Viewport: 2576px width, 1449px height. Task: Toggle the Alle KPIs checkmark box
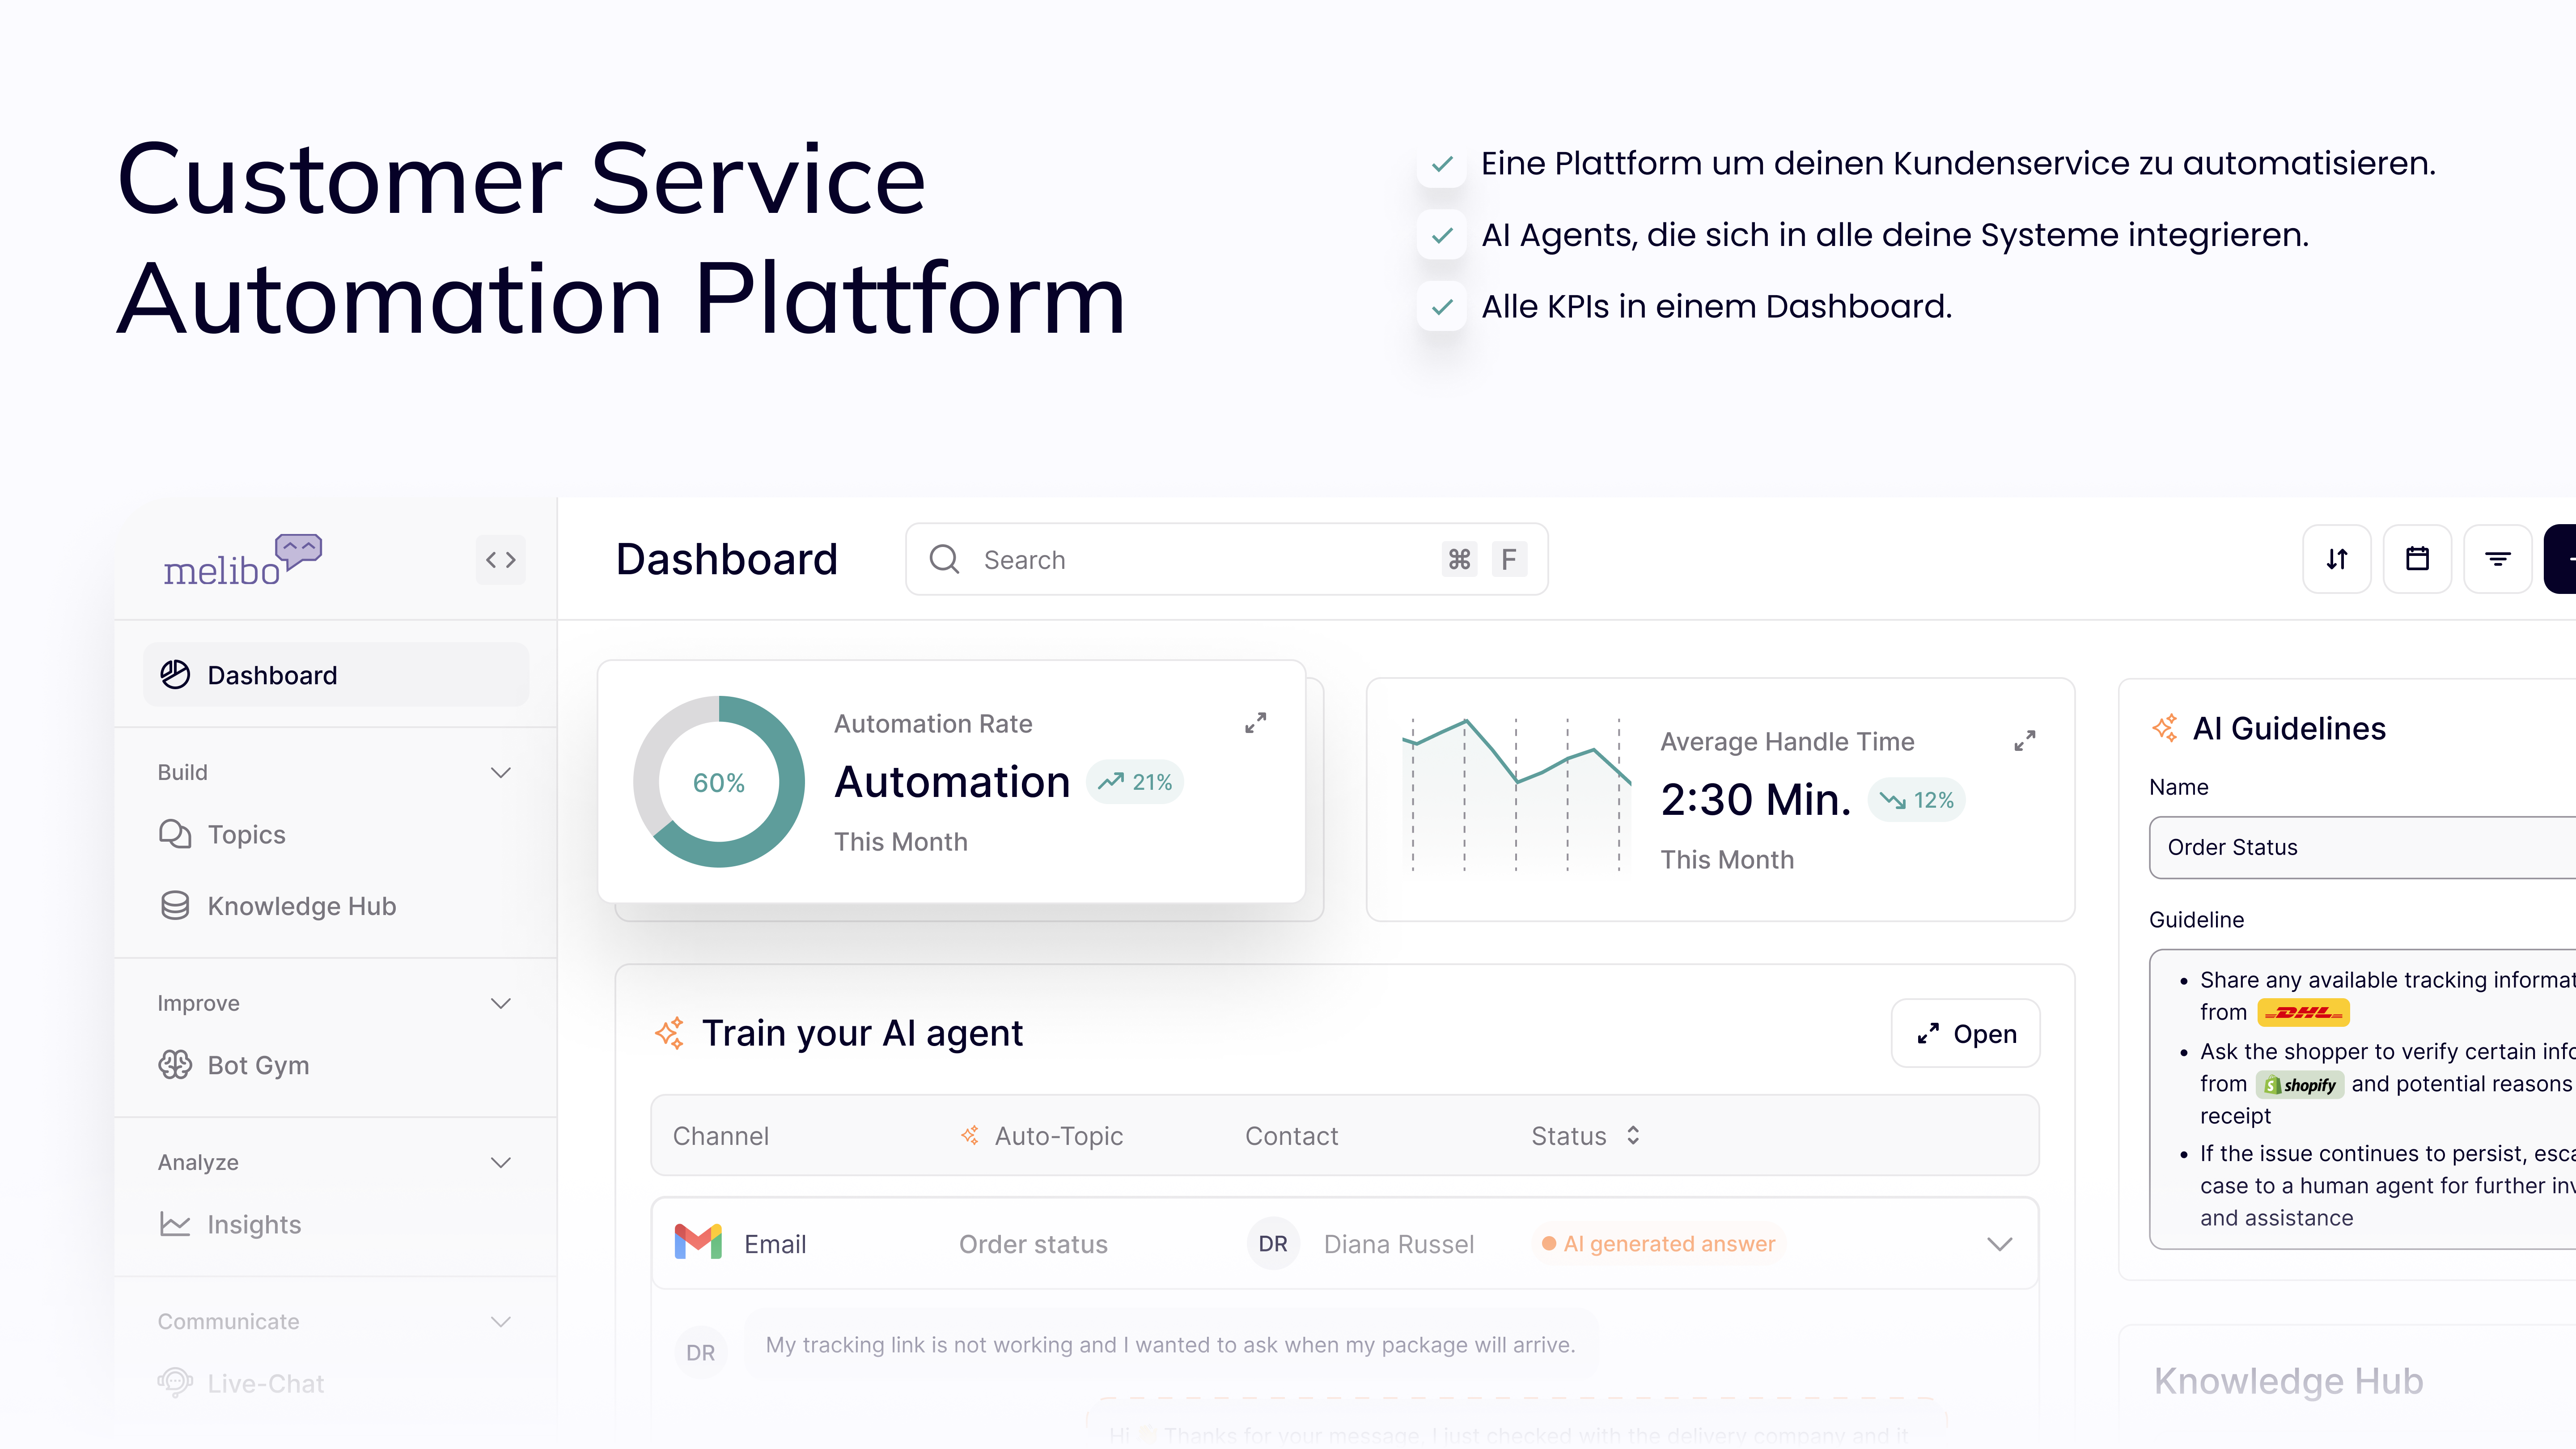[x=1442, y=307]
